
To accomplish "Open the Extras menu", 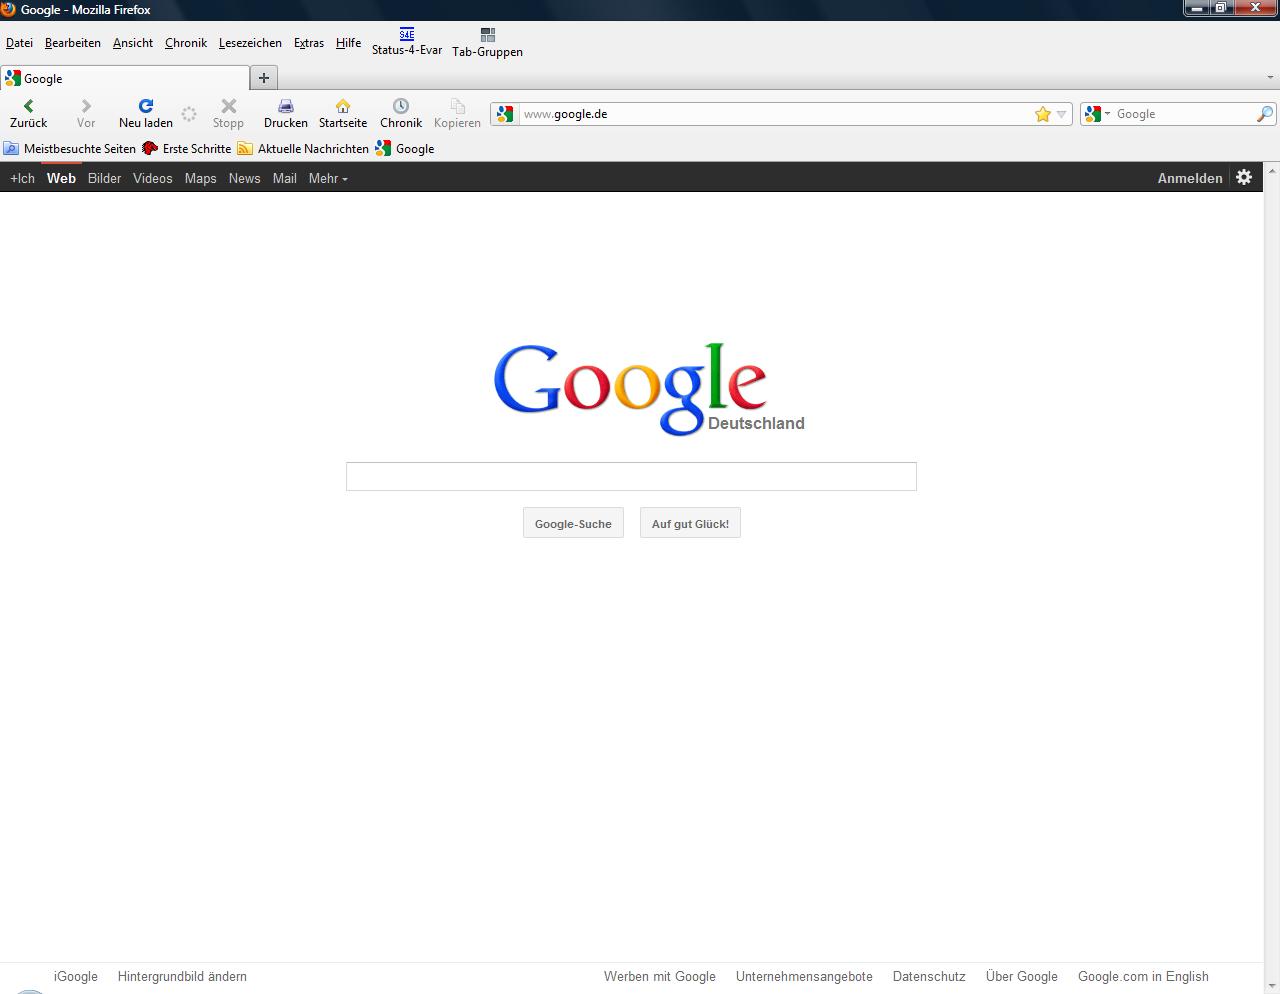I will point(309,43).
